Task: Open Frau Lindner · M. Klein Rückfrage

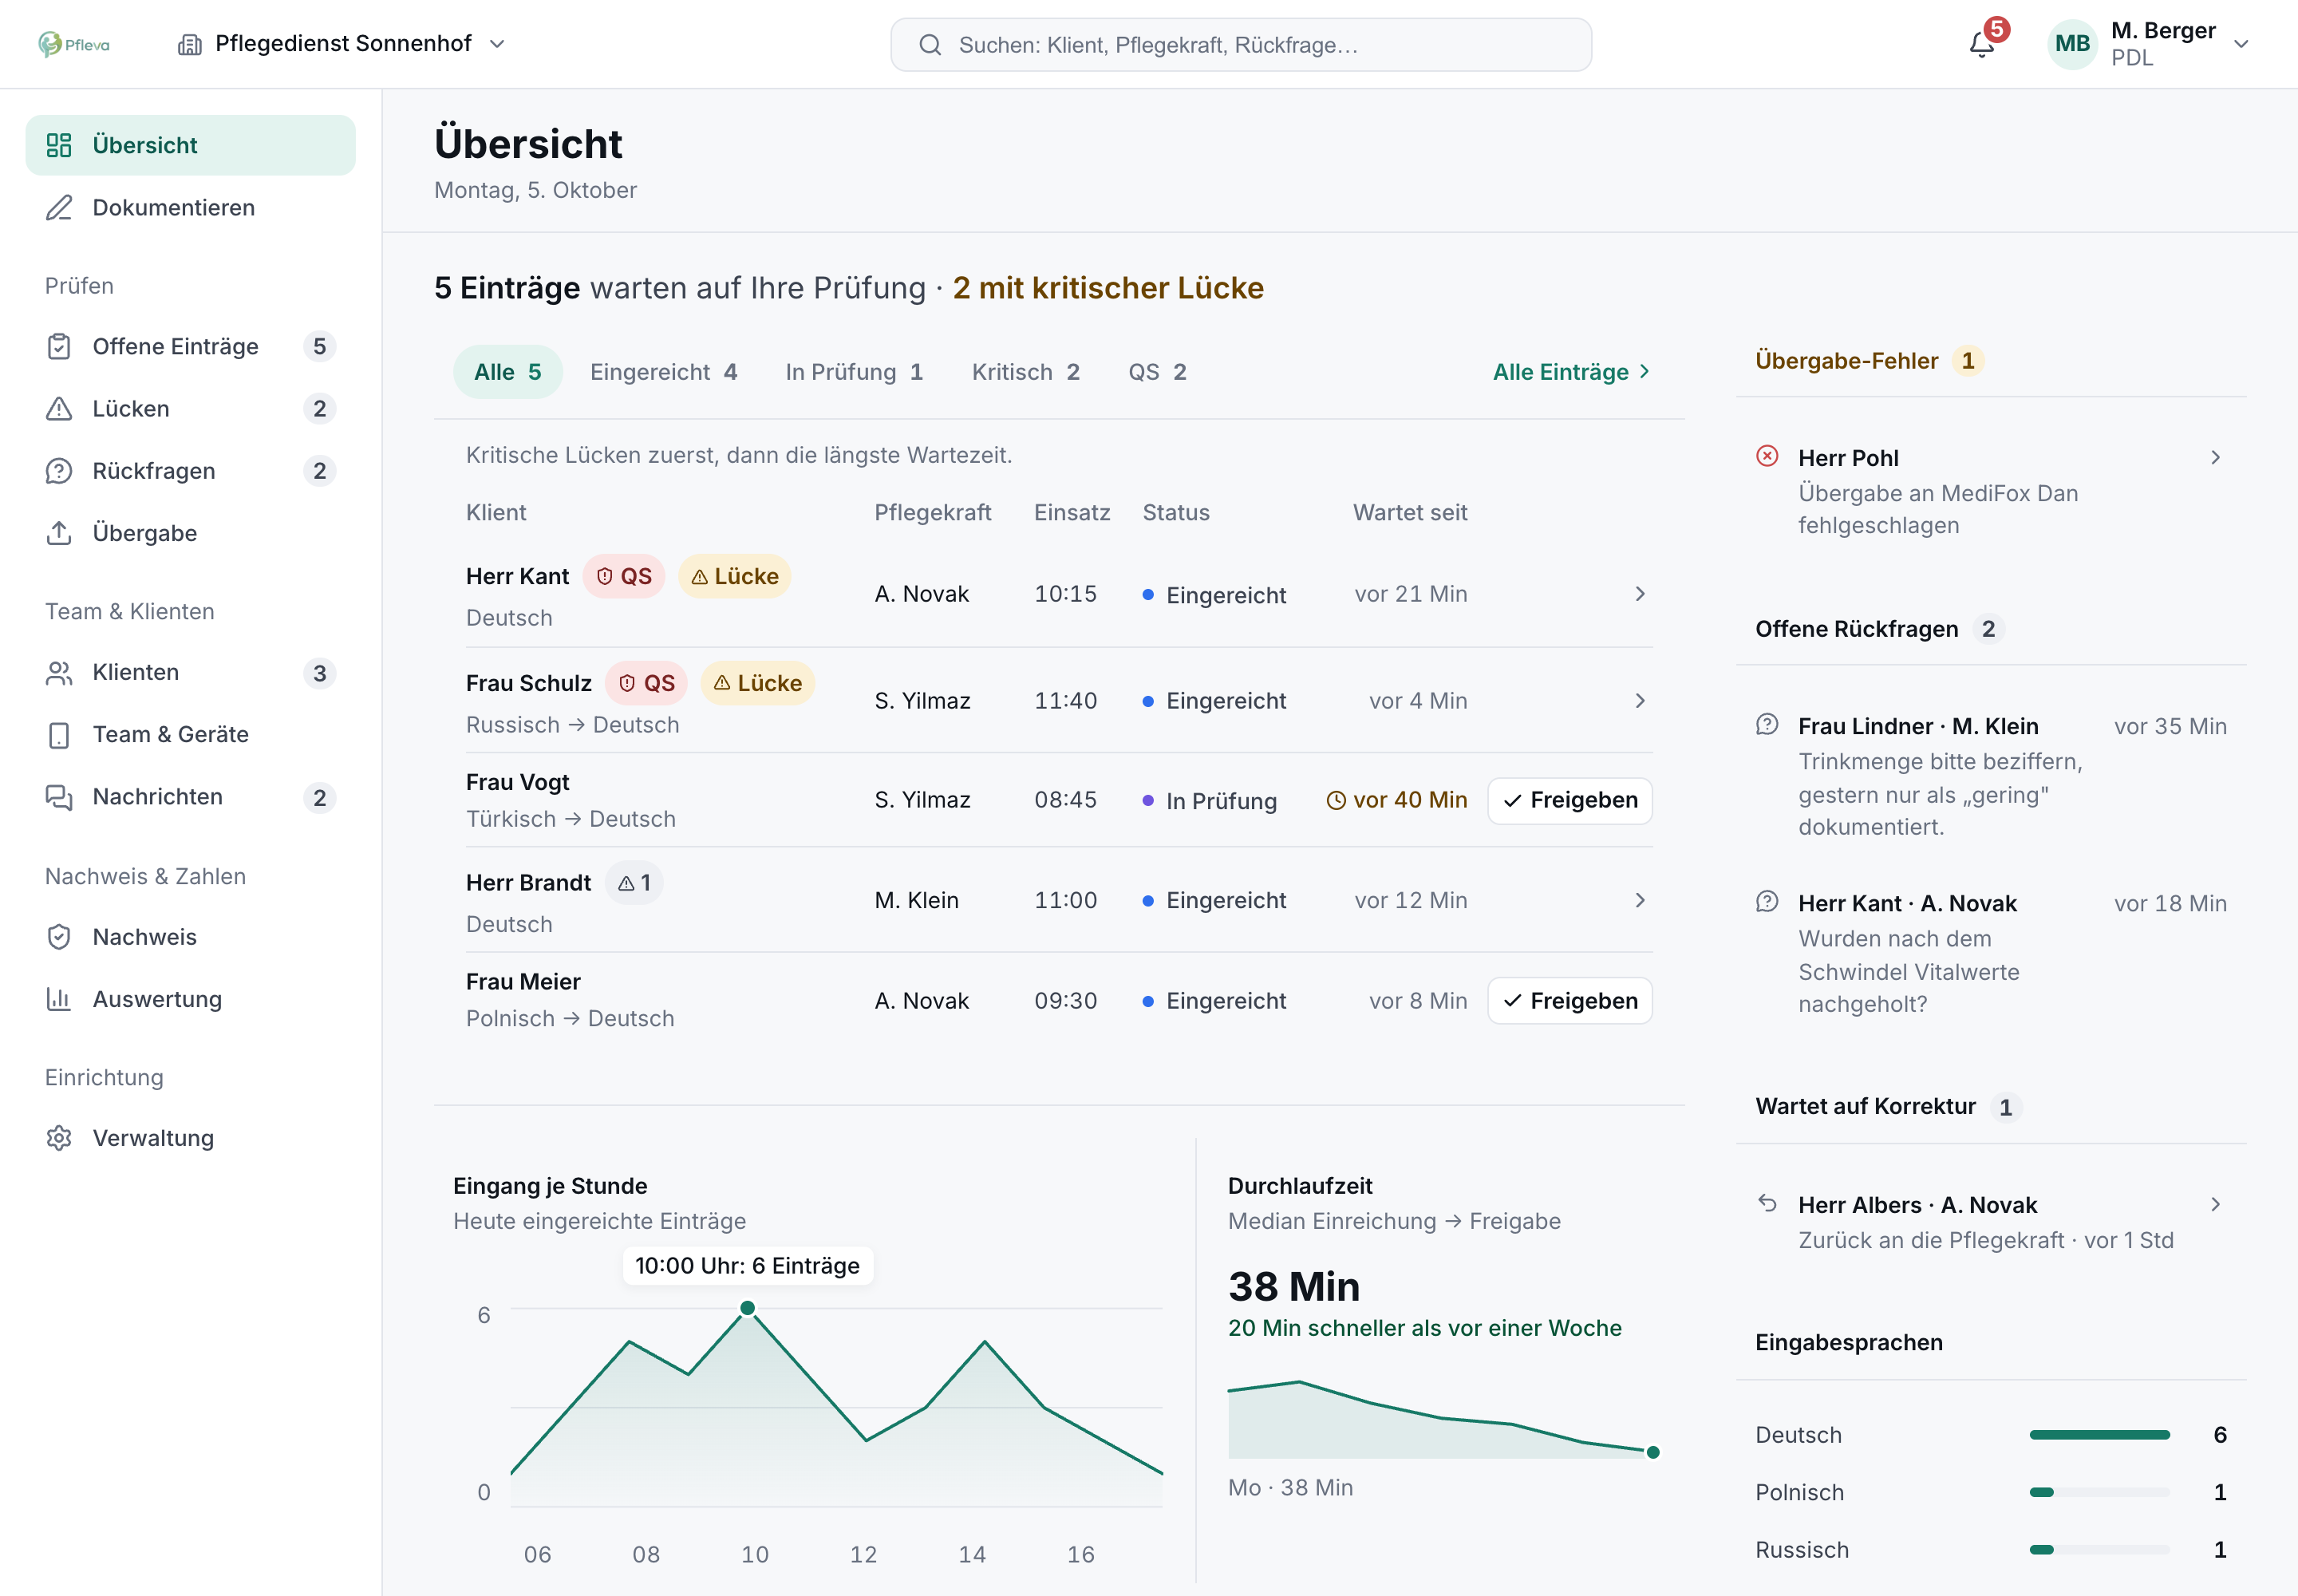Action: coord(1991,775)
